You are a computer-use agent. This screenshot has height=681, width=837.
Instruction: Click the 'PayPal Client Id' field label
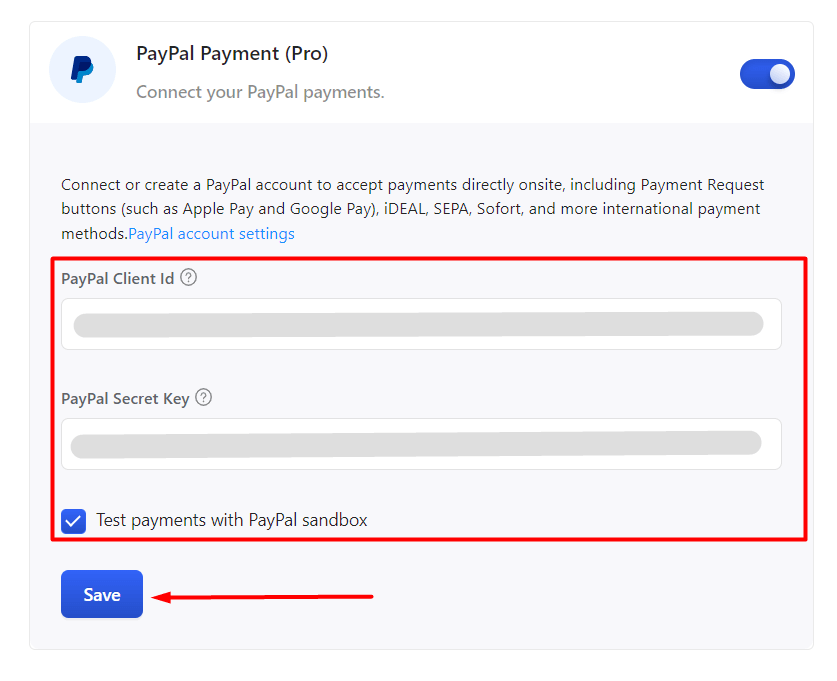(x=117, y=279)
